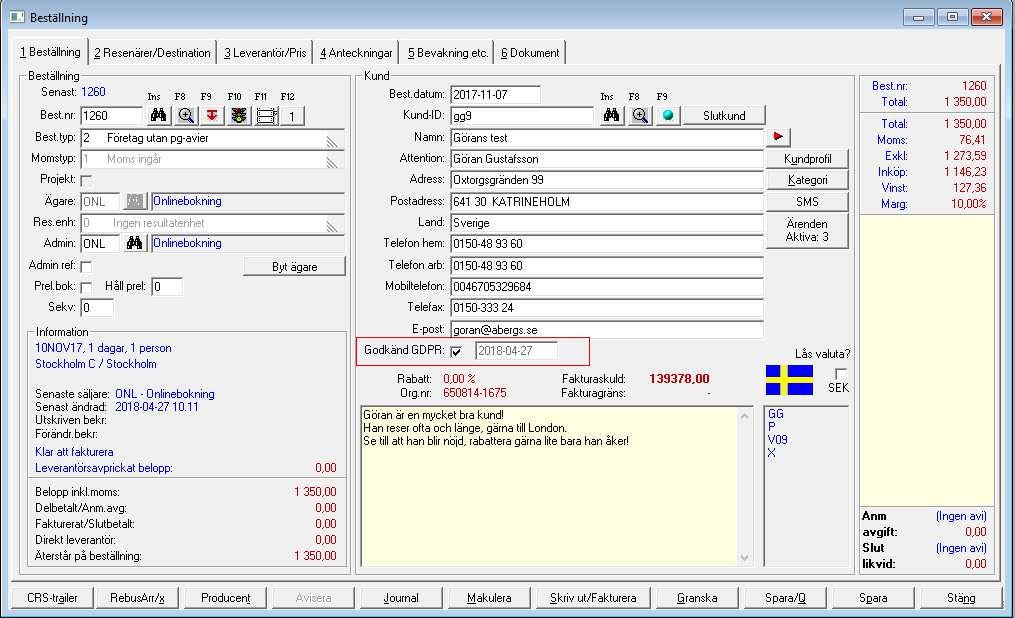Click the CRS-trailer button
This screenshot has height=618, width=1015.
pyautogui.click(x=52, y=598)
